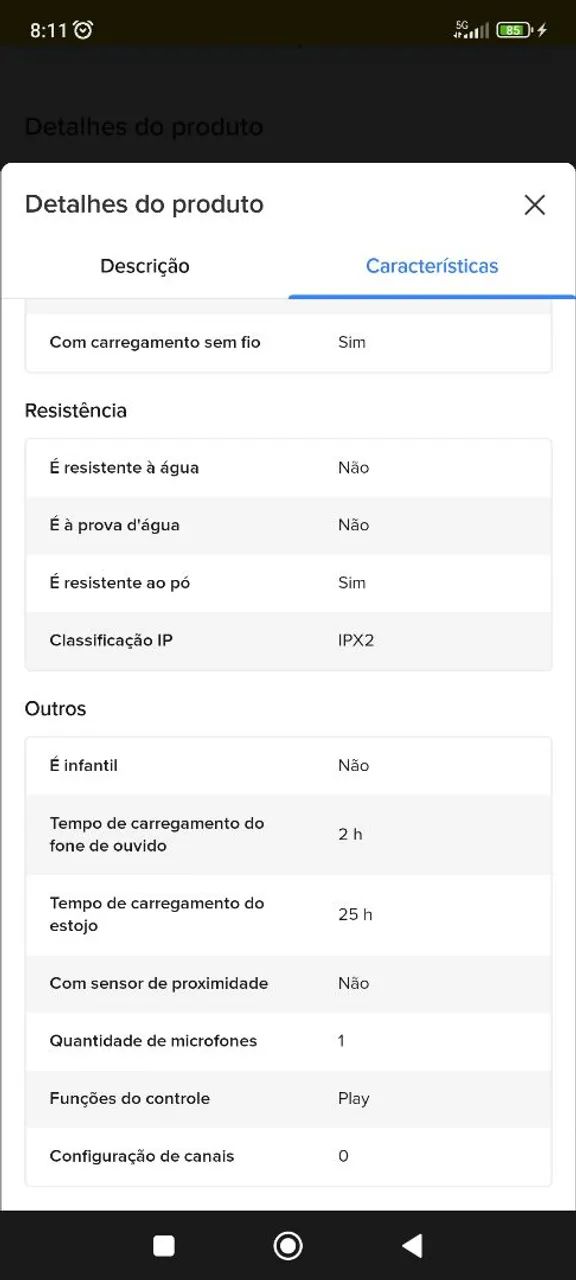This screenshot has height=1280, width=576.
Task: Tap the 'Quantidade de microfones' entry
Action: click(x=288, y=1041)
